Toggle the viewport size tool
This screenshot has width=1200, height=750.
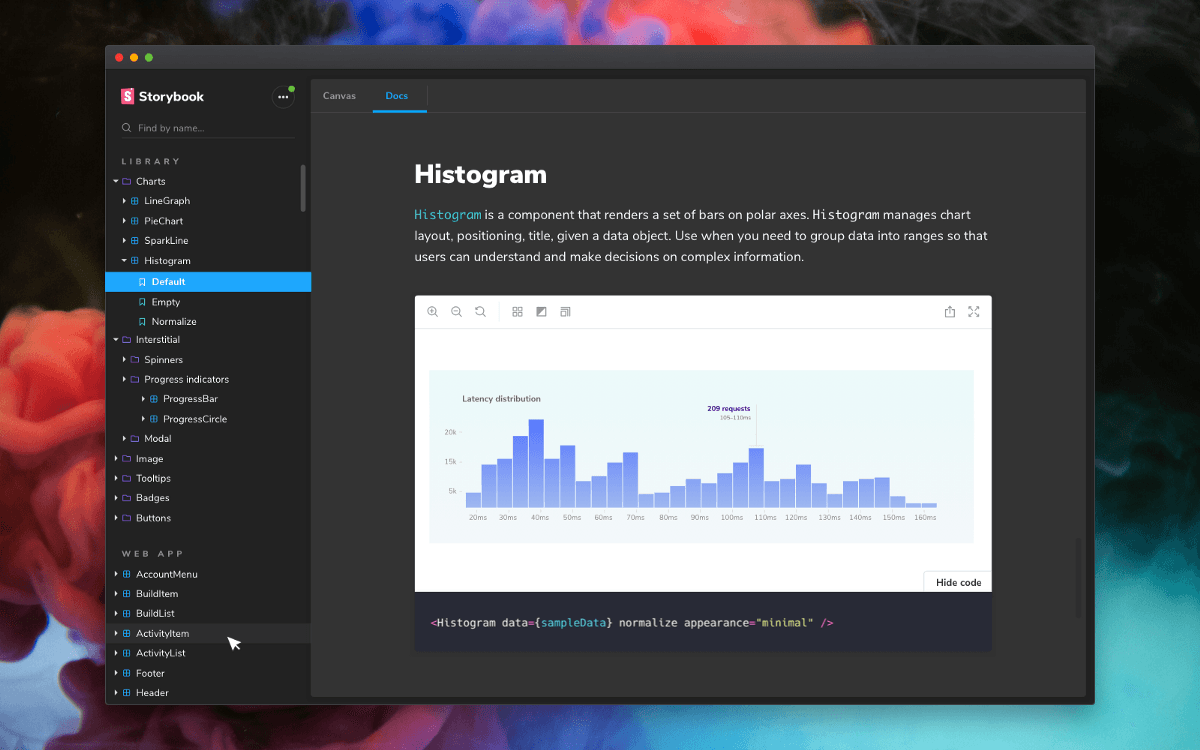[565, 312]
